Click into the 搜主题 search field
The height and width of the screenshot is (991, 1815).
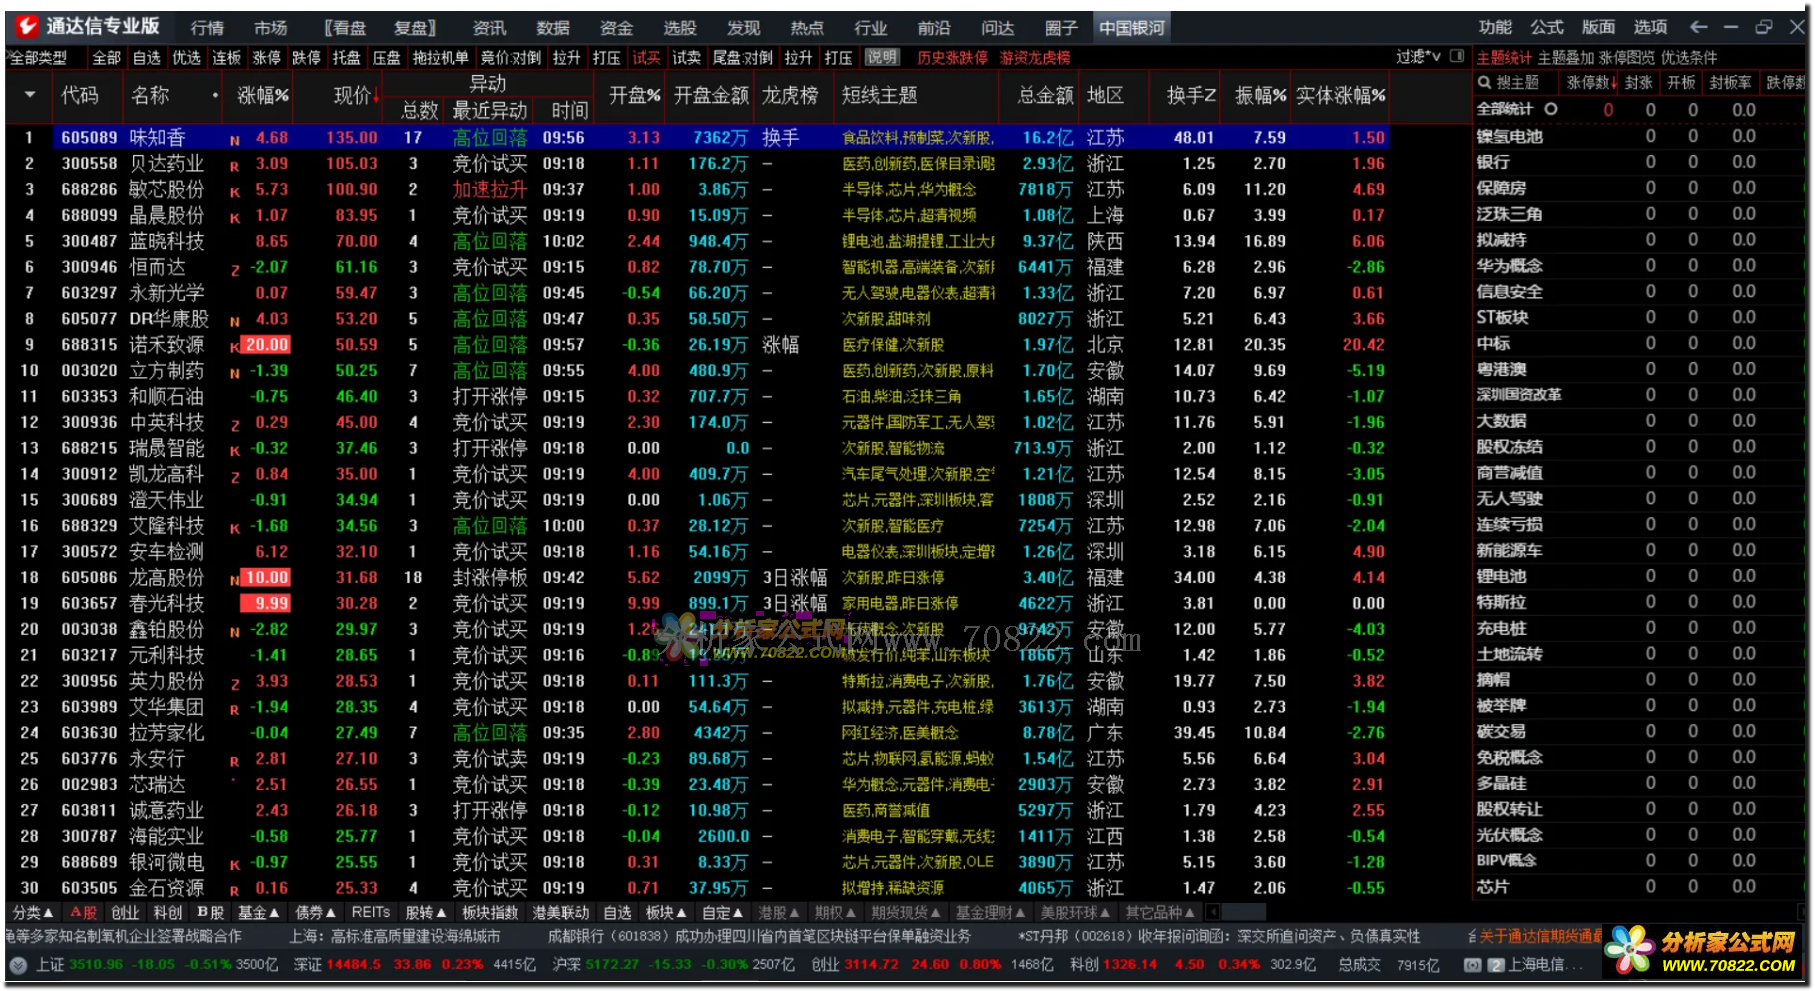[x=1518, y=83]
